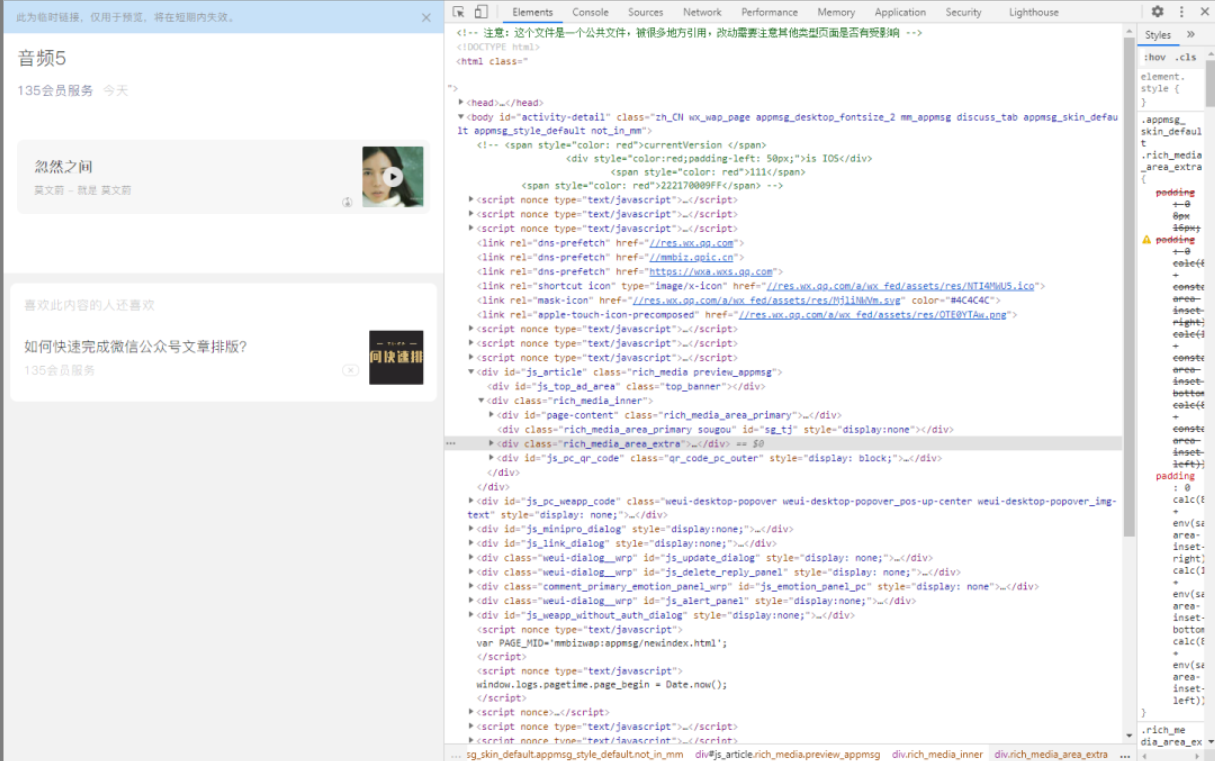This screenshot has height=761, width=1215.
Task: Toggle the device toolbar icon
Action: click(480, 12)
